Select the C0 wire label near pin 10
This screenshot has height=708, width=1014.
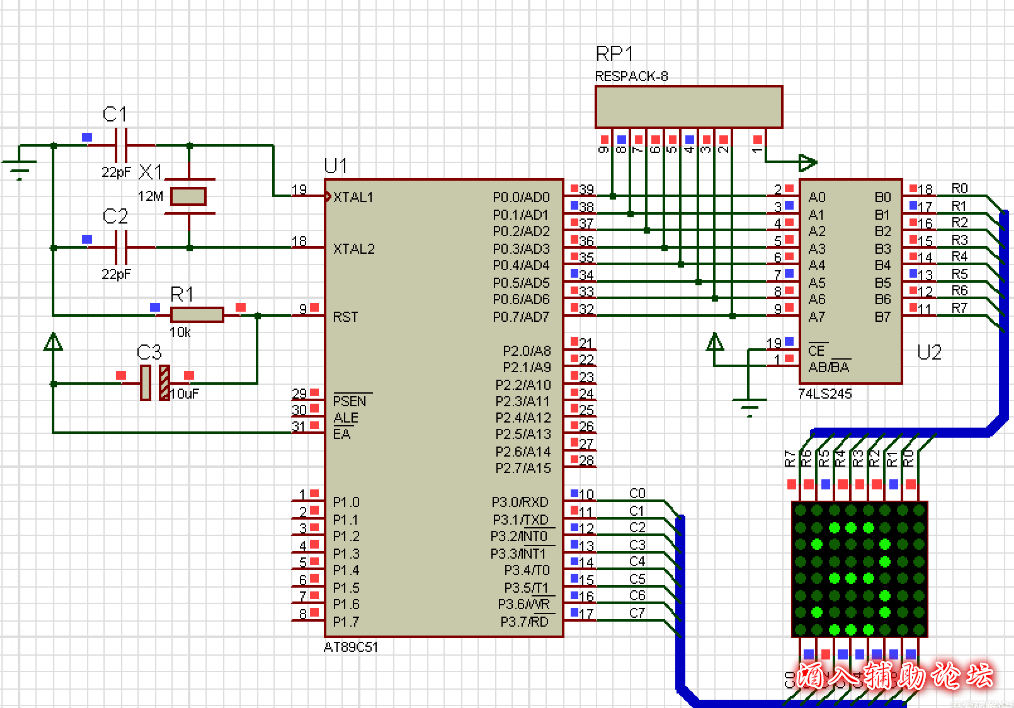pos(637,493)
